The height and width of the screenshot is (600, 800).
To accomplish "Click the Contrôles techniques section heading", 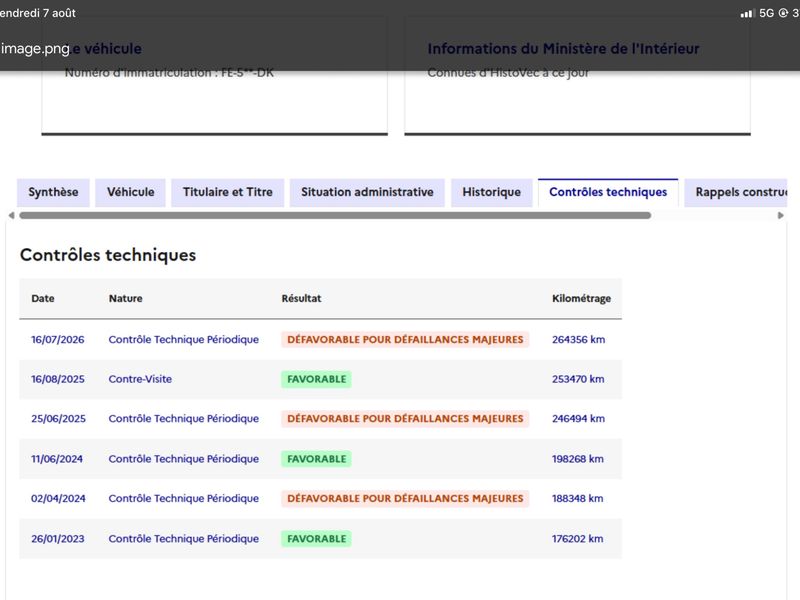I will (x=108, y=255).
